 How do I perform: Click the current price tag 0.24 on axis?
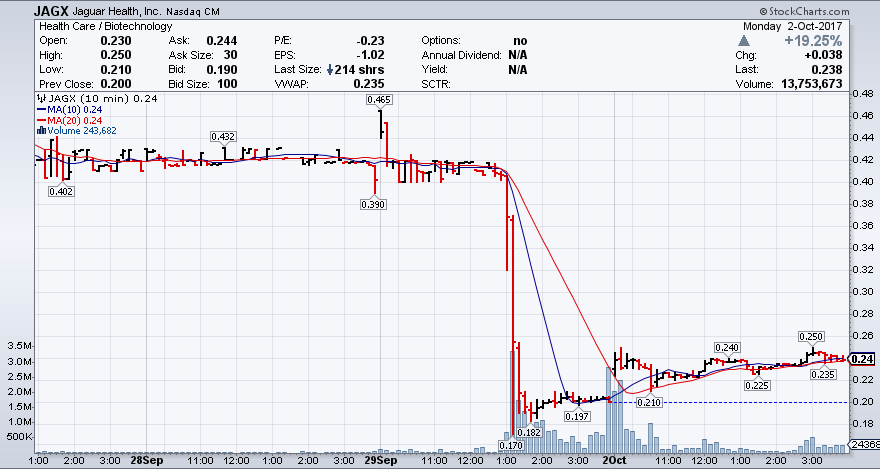tap(863, 359)
